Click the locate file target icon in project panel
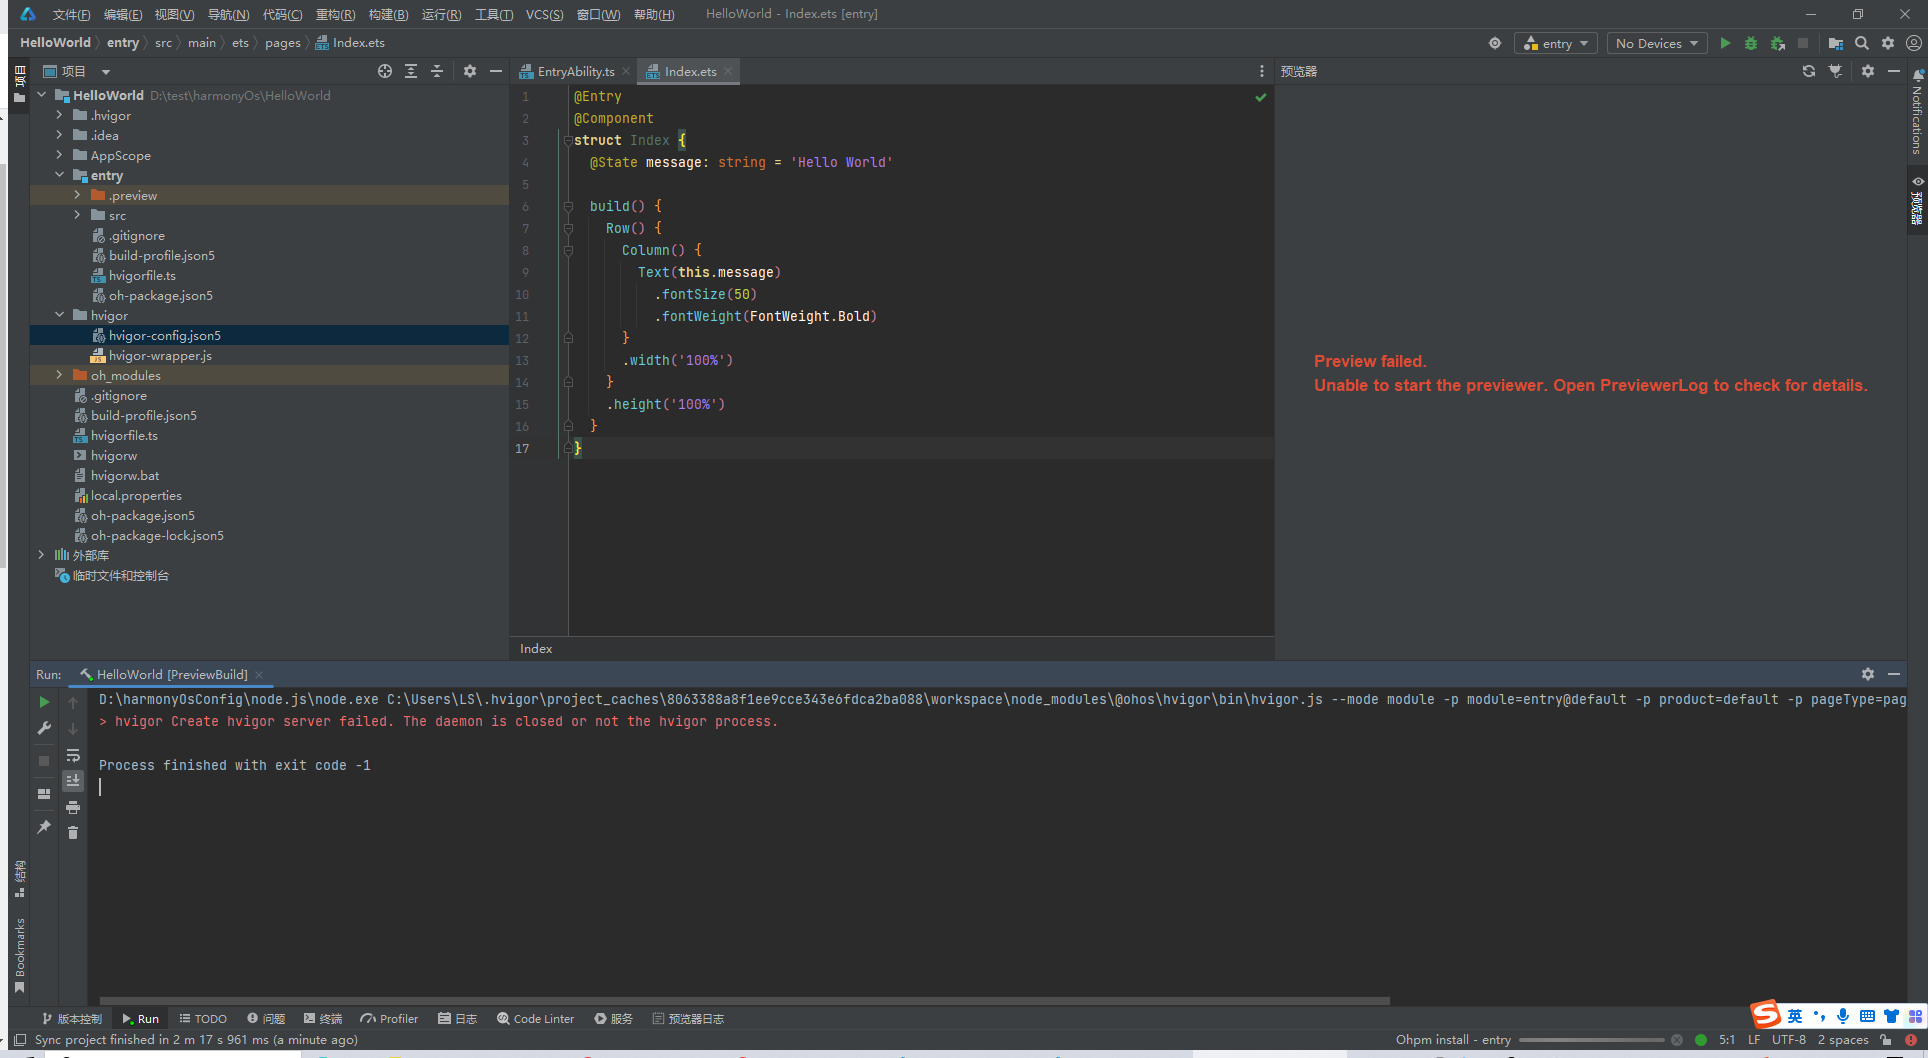The width and height of the screenshot is (1928, 1058). [x=385, y=71]
